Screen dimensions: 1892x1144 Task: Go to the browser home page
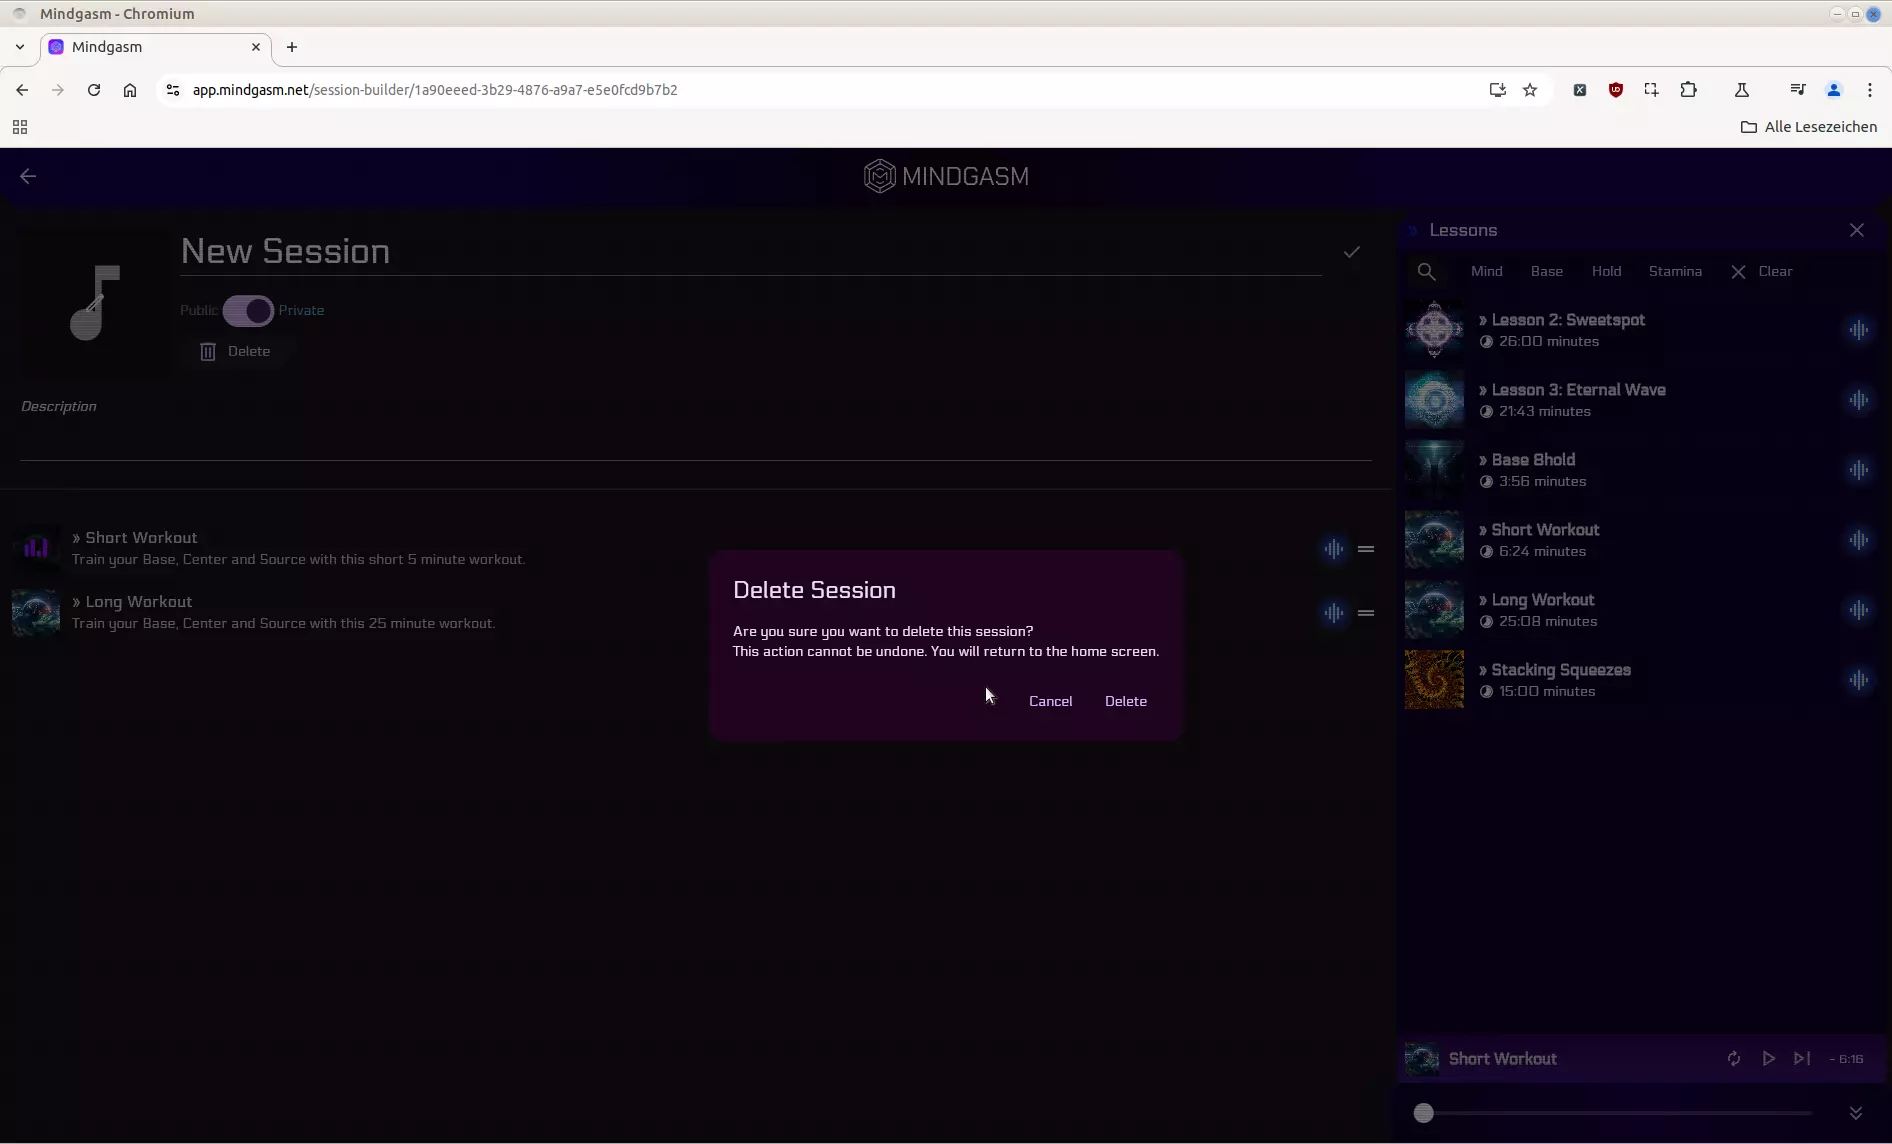[x=130, y=90]
